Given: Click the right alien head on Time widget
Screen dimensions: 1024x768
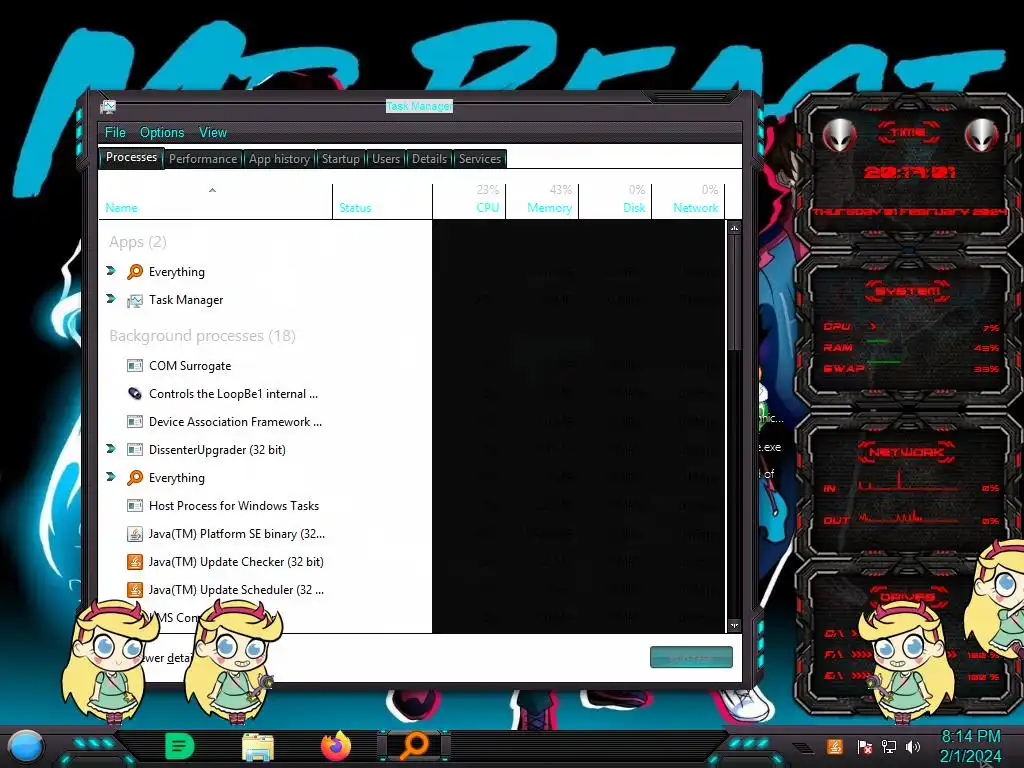Looking at the screenshot, I should (x=982, y=135).
